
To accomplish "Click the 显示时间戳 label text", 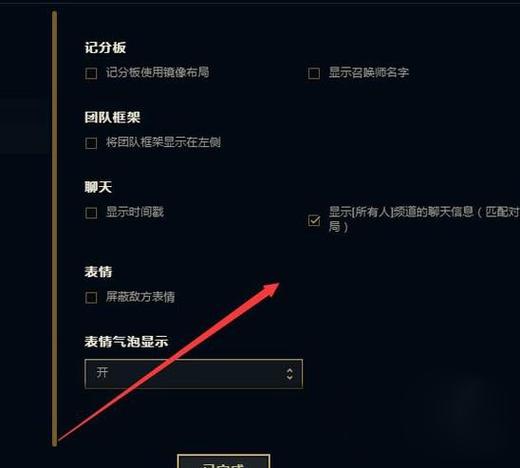I will (x=135, y=212).
